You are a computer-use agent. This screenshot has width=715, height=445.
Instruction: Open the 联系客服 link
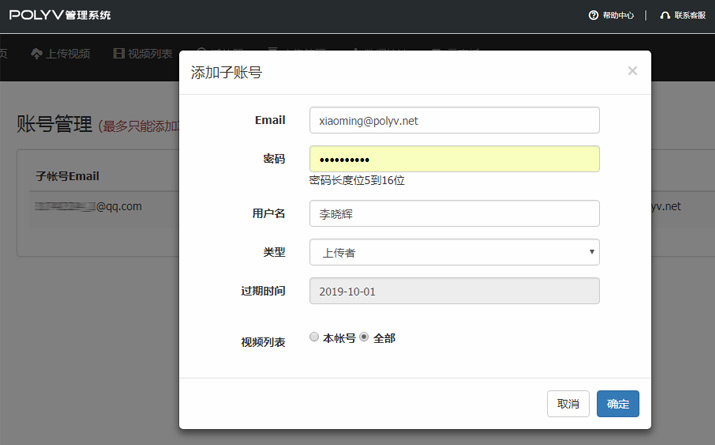point(690,15)
